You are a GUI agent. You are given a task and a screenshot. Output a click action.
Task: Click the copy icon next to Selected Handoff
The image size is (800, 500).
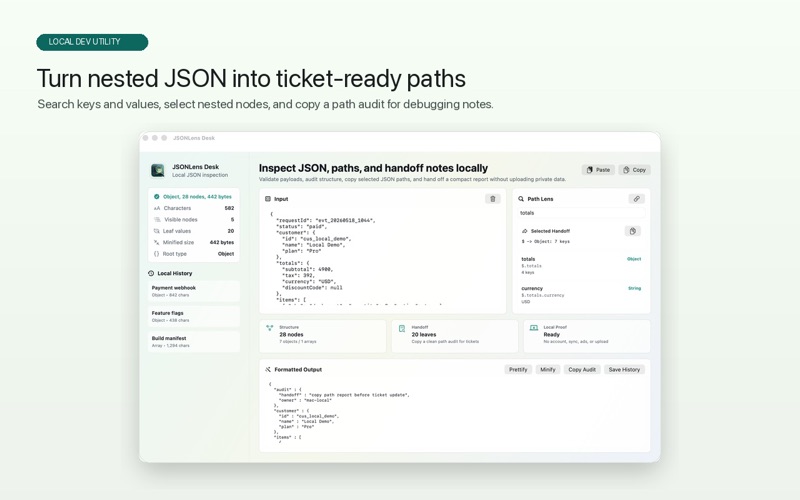pyautogui.click(x=633, y=231)
